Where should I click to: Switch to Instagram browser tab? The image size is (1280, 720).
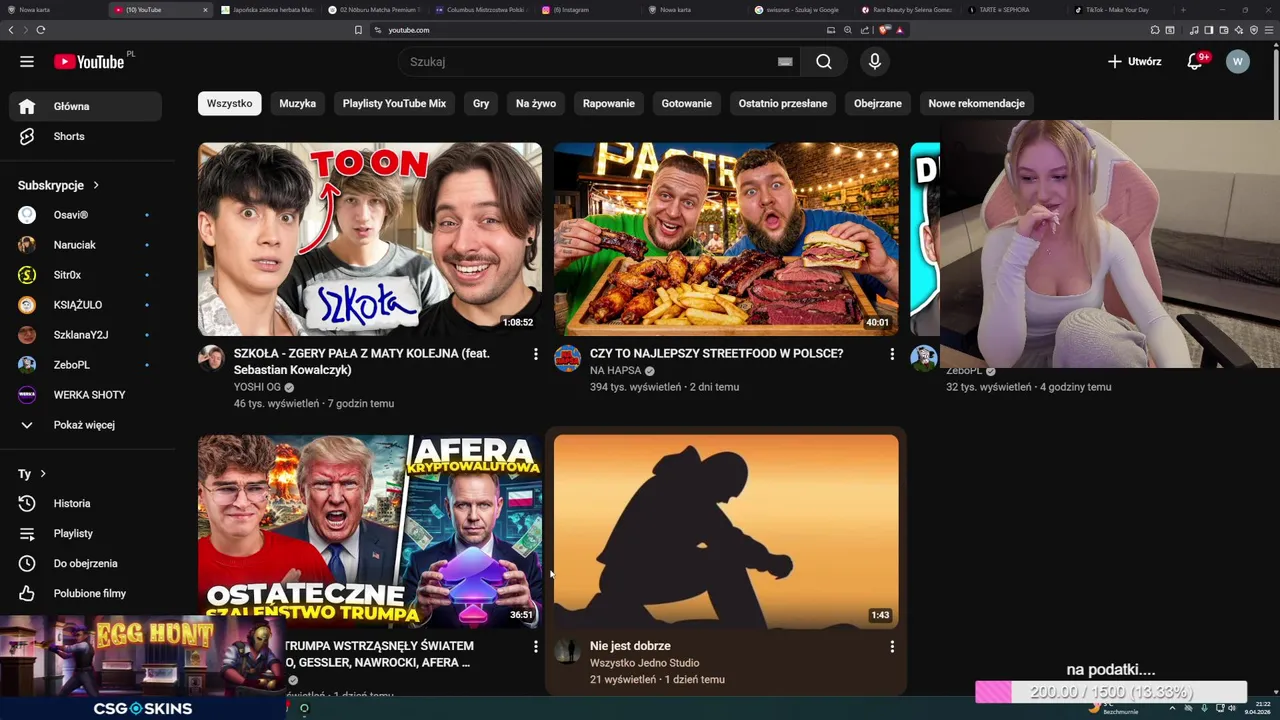[x=585, y=10]
